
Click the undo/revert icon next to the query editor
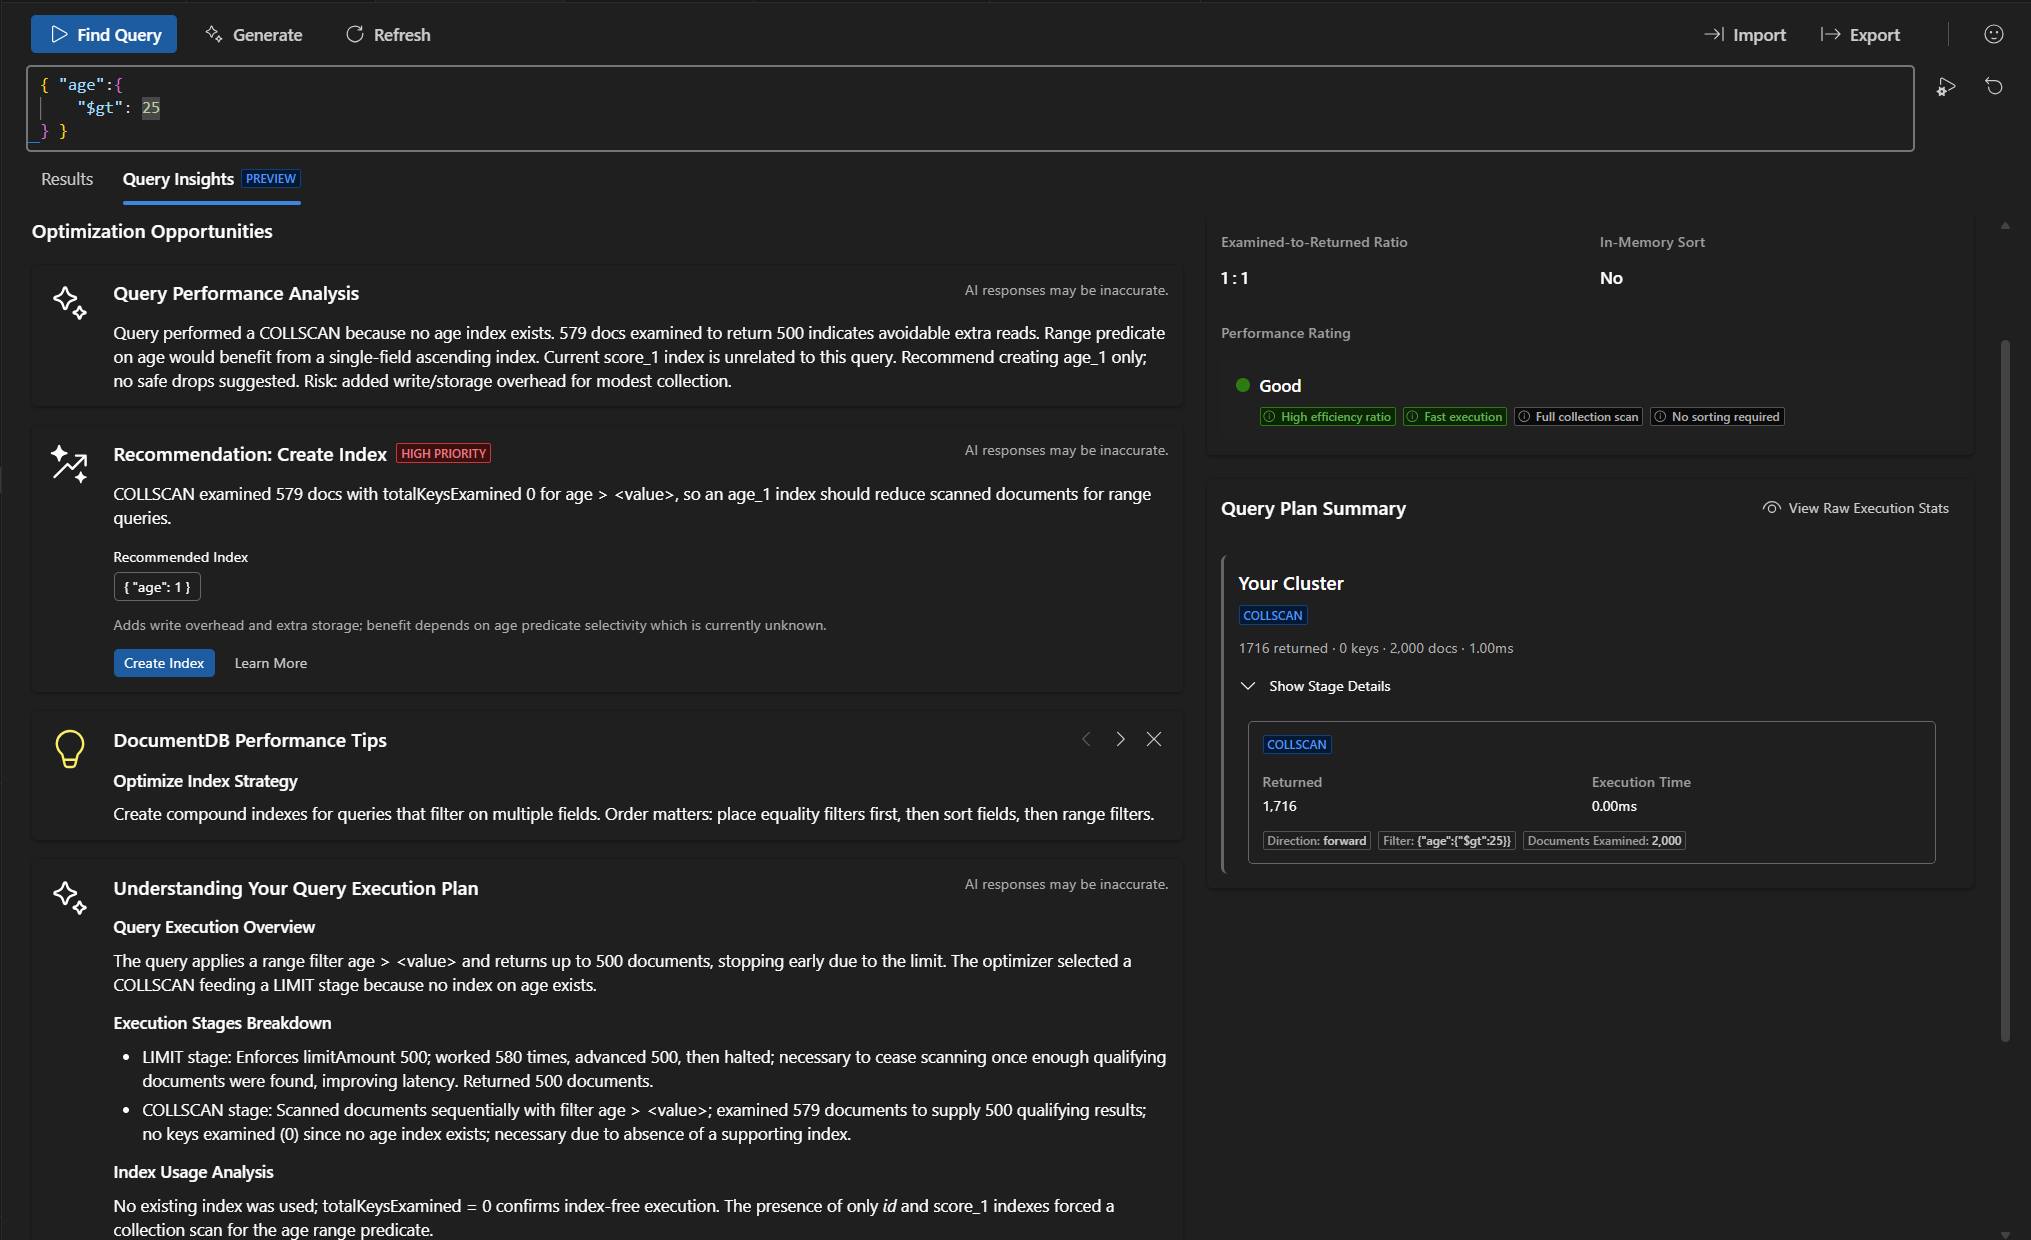coord(1994,87)
